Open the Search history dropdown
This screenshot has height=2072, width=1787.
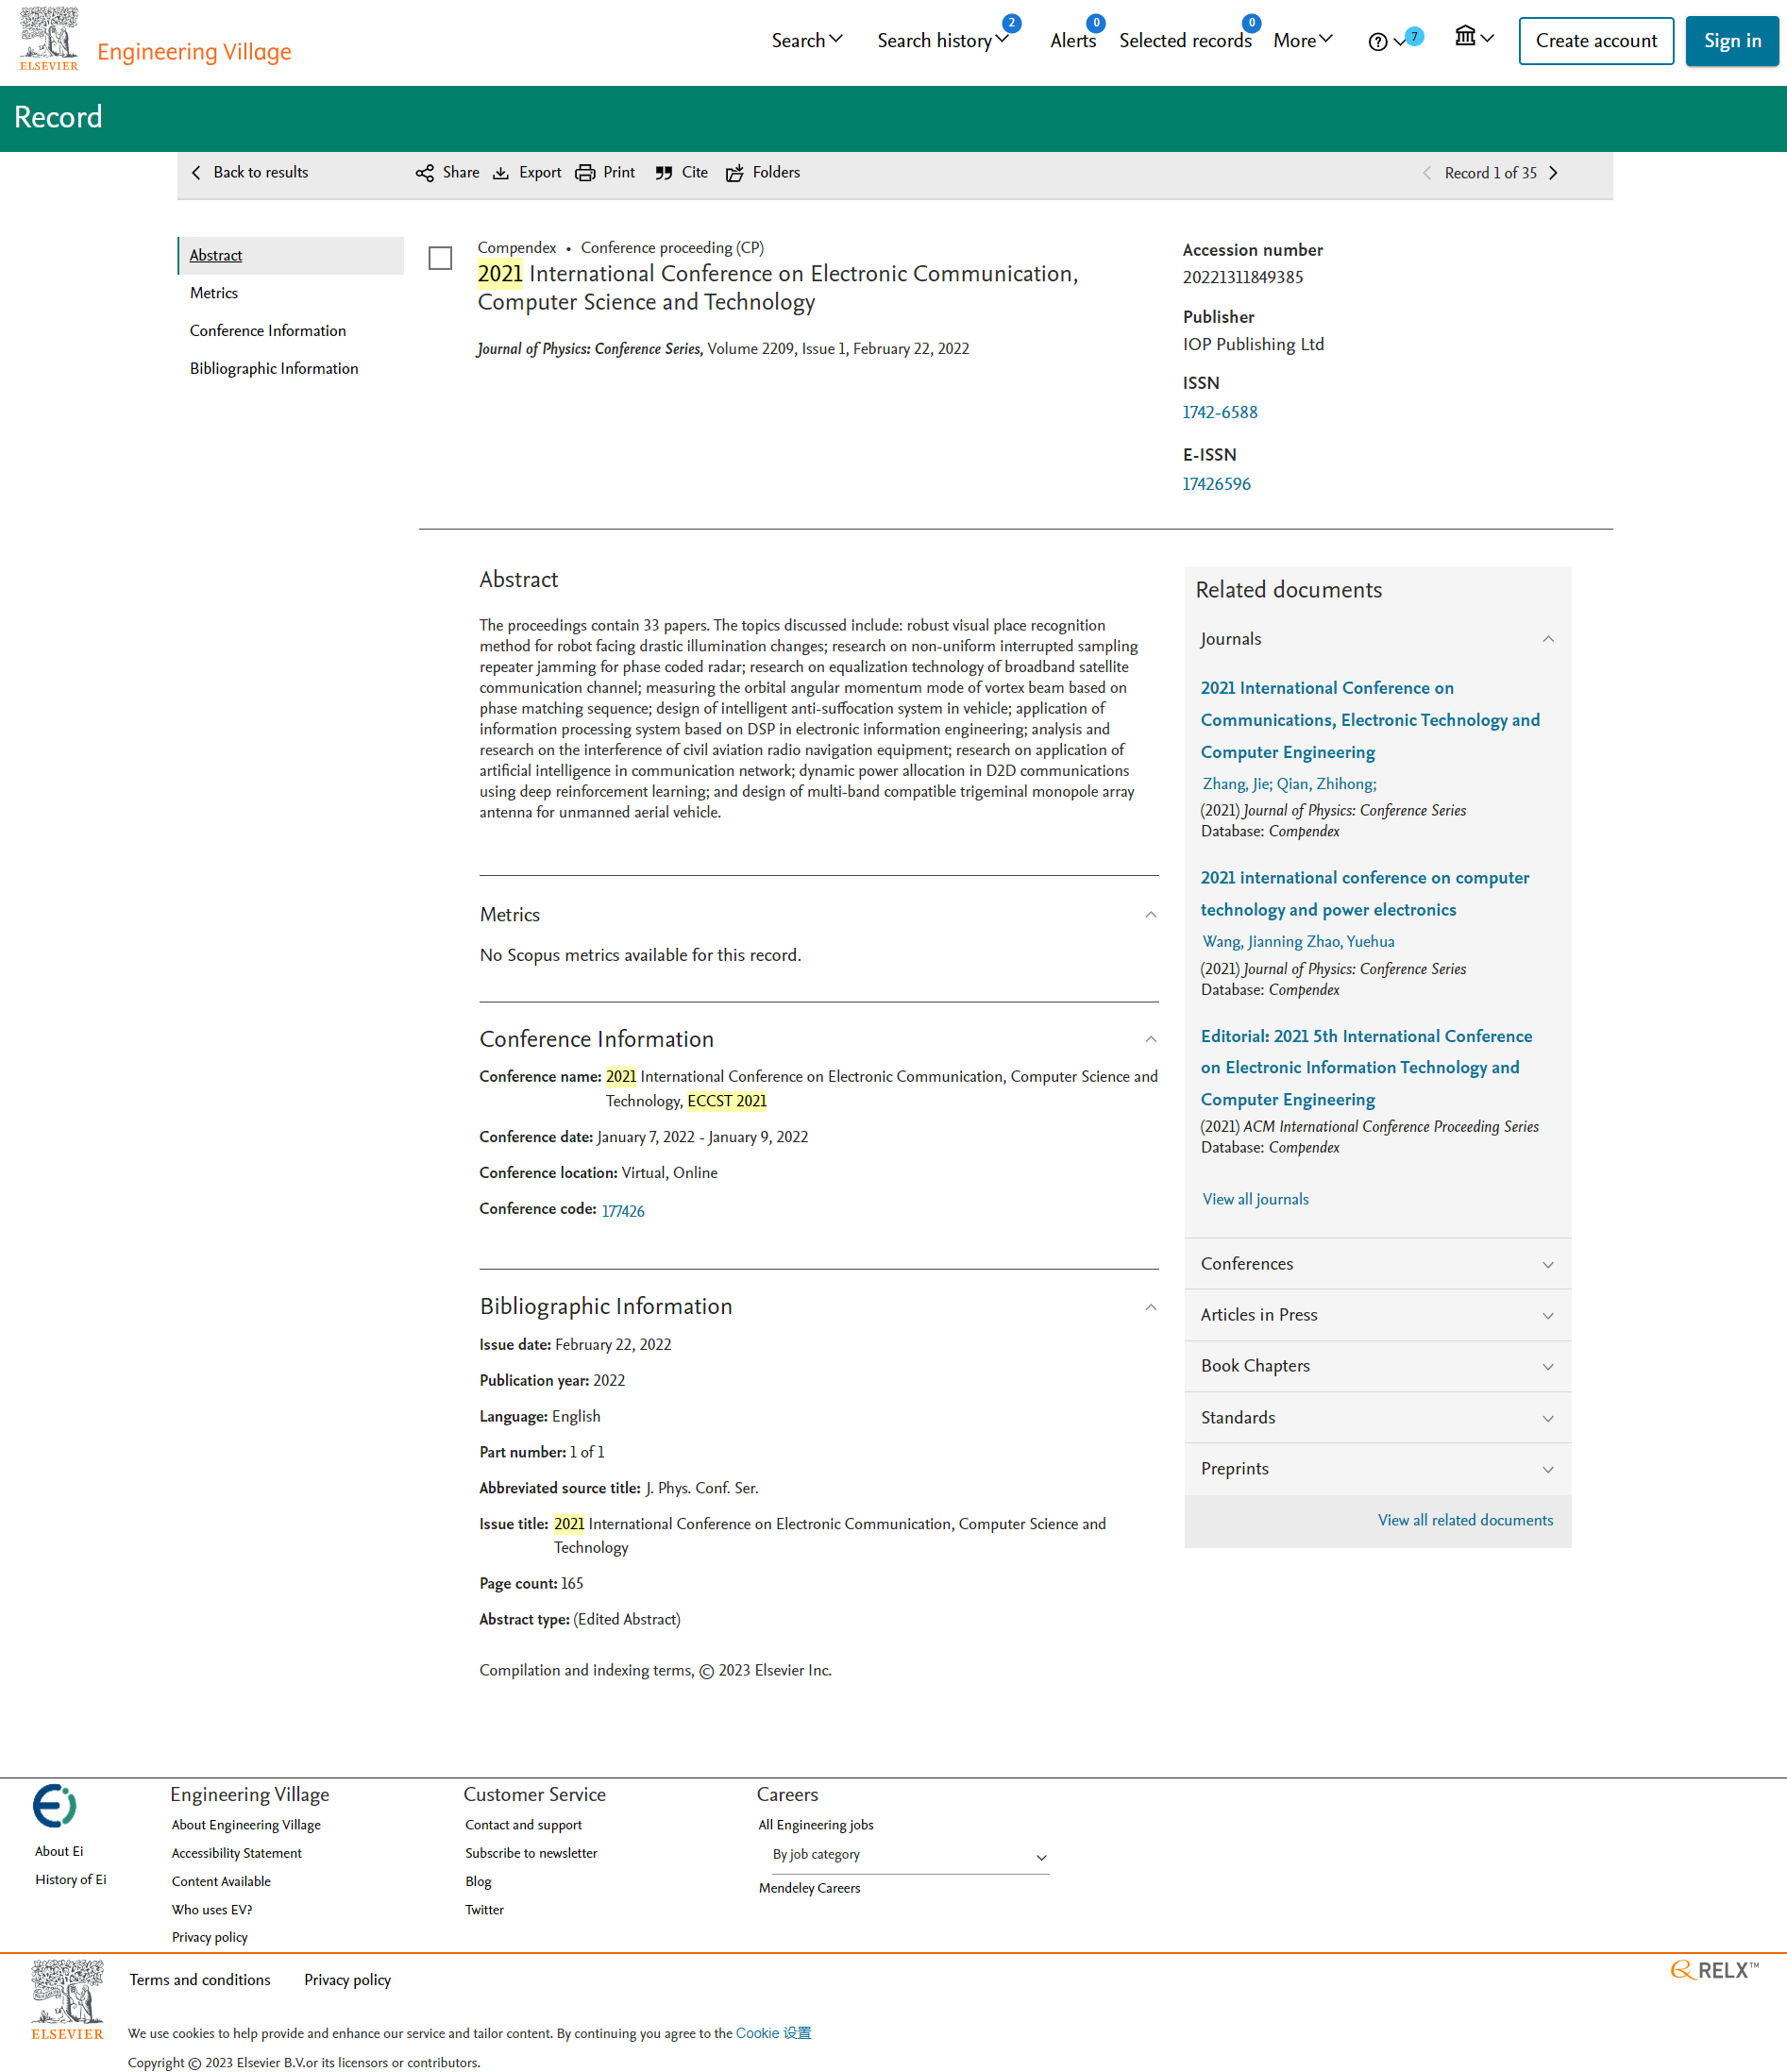click(x=942, y=41)
